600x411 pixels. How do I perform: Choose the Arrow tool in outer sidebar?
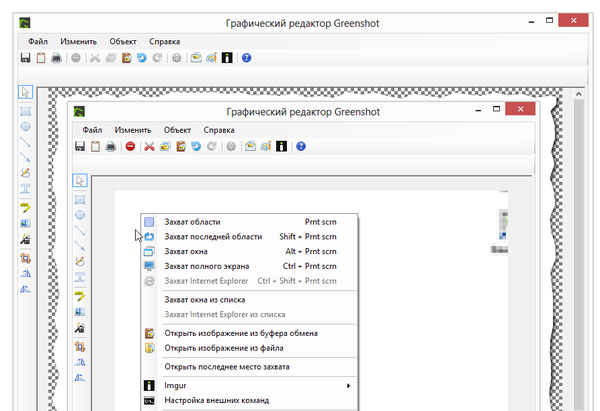click(25, 157)
